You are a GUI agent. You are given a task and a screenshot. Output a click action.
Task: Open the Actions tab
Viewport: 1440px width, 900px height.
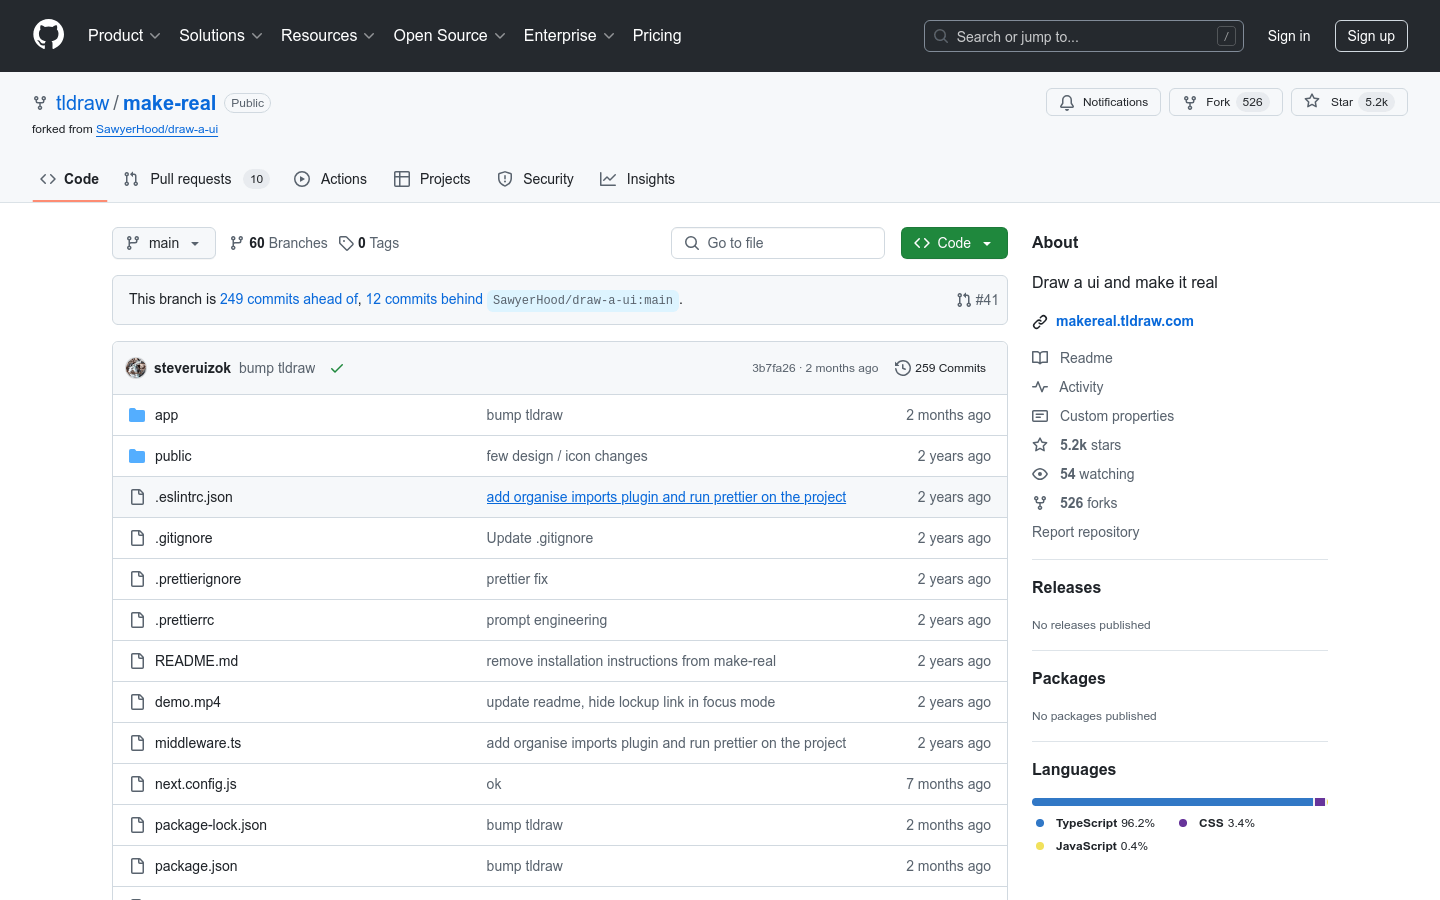(331, 179)
